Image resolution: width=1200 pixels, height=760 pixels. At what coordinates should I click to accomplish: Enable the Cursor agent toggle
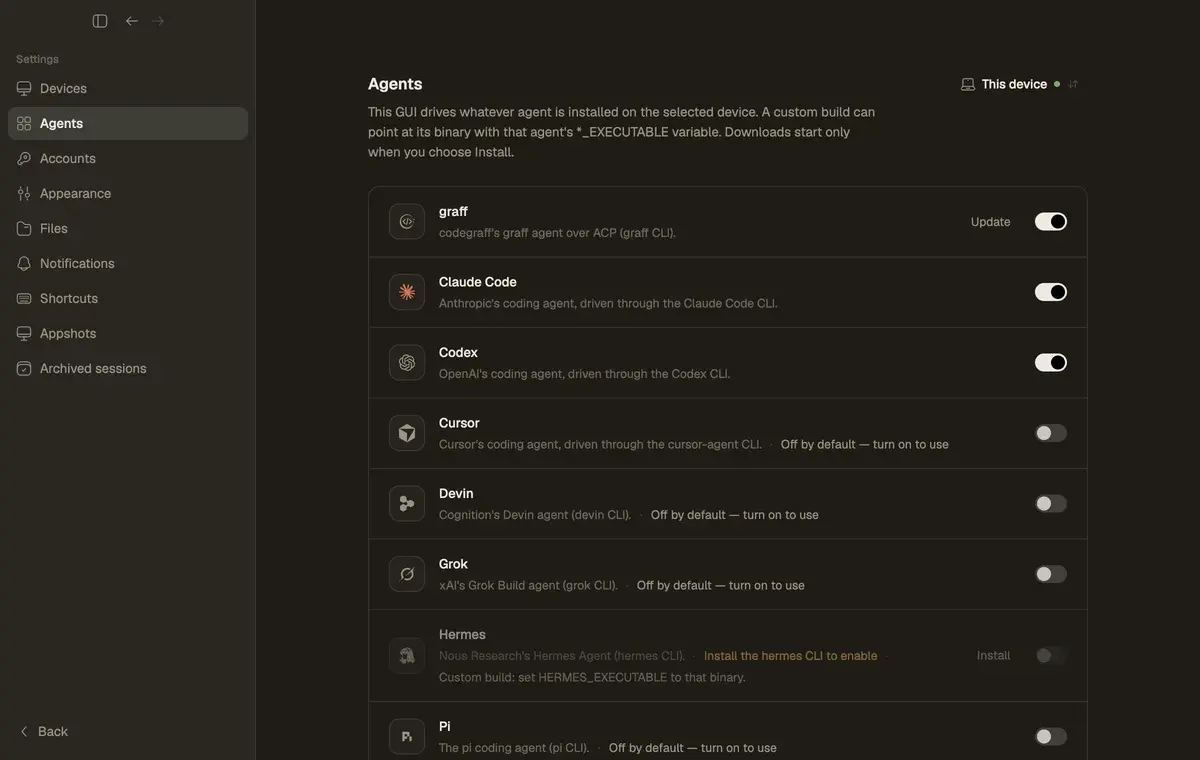pos(1051,433)
